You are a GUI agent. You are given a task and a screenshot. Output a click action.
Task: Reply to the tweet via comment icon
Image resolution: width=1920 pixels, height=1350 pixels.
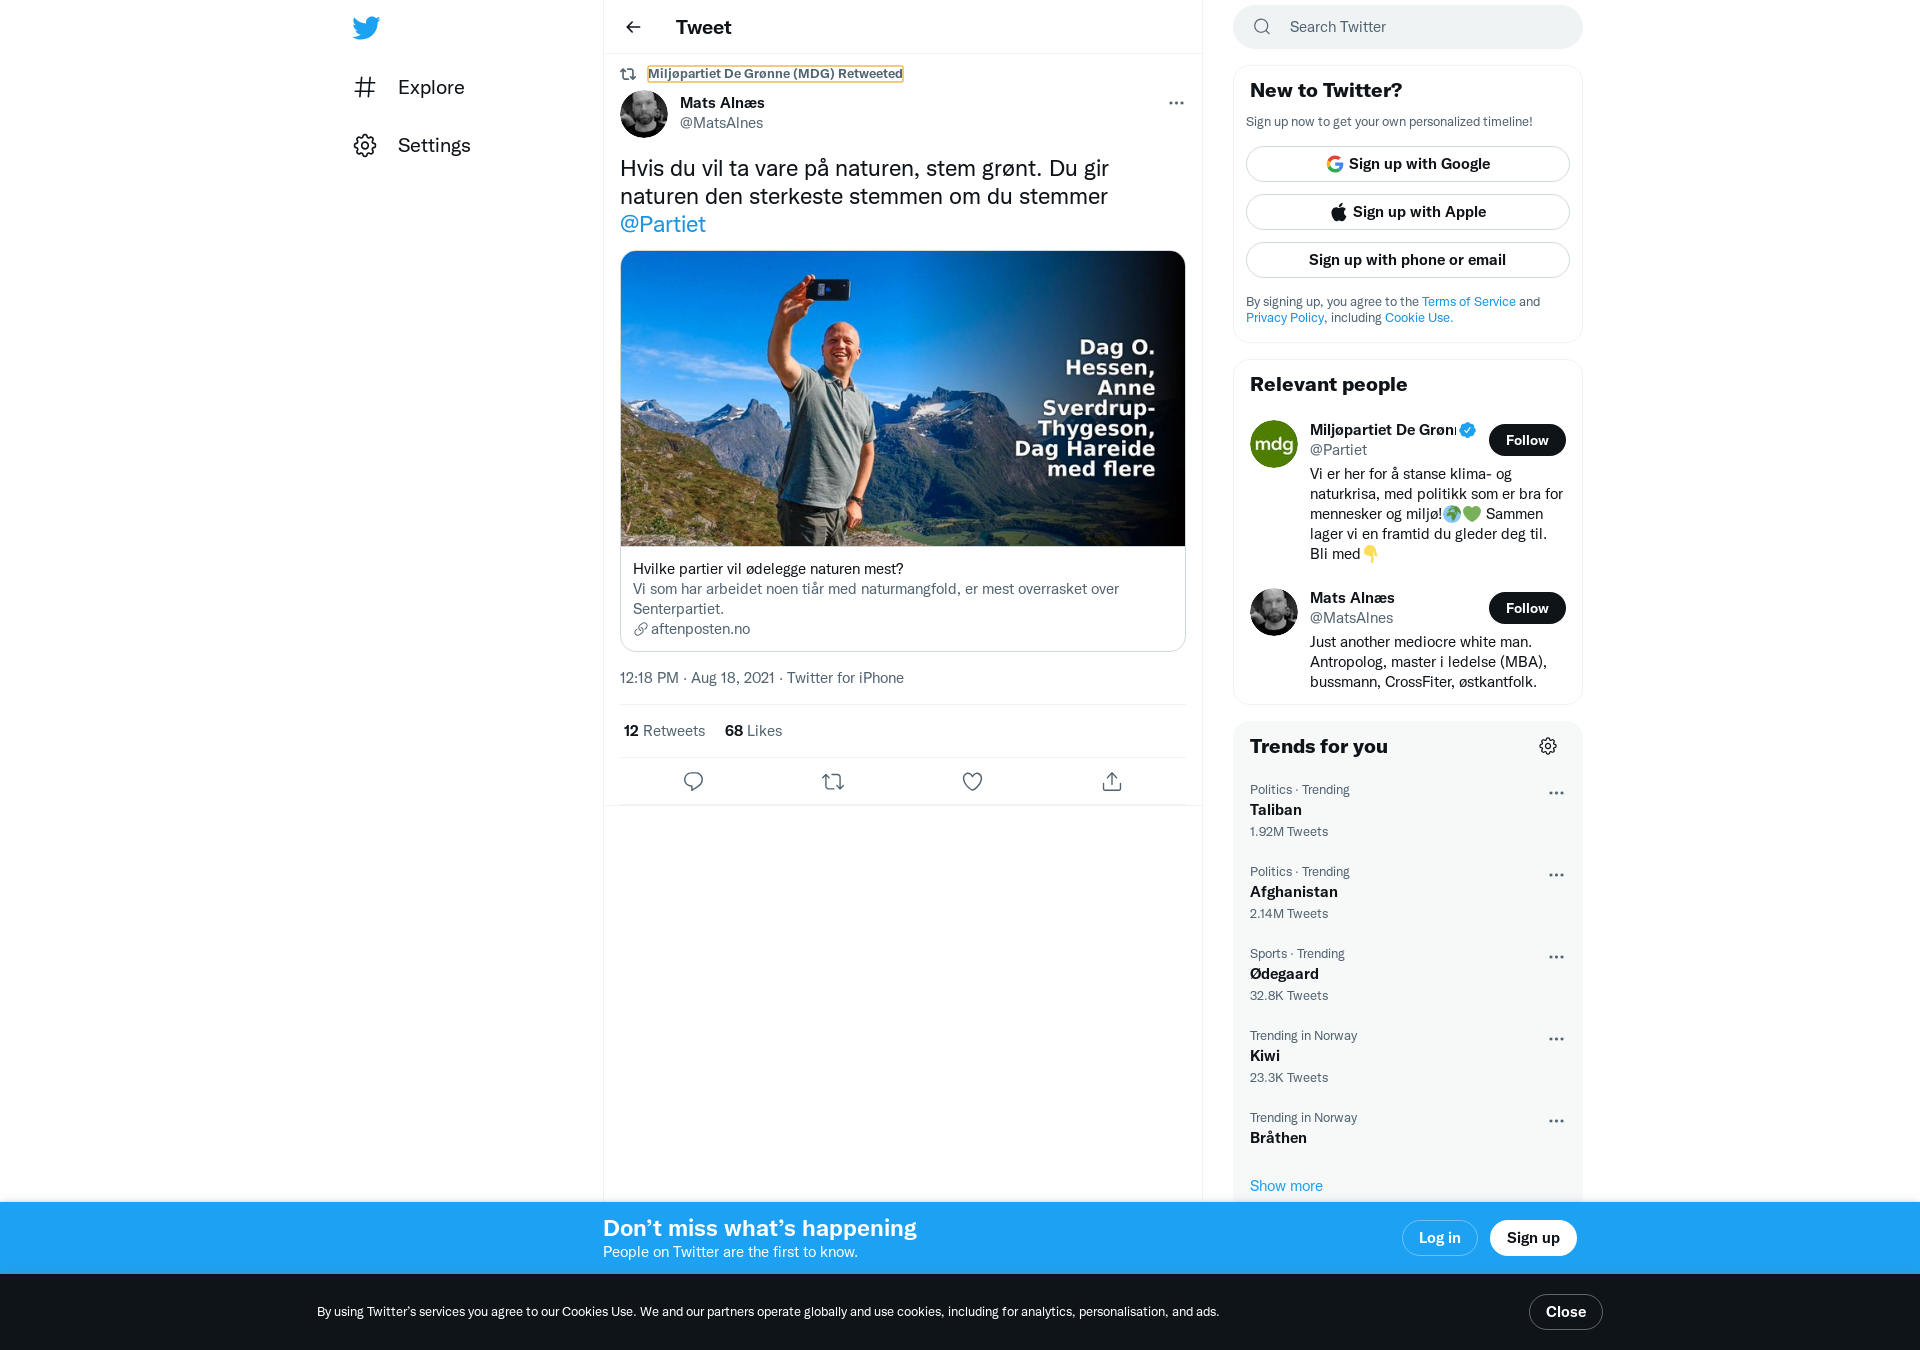click(693, 781)
